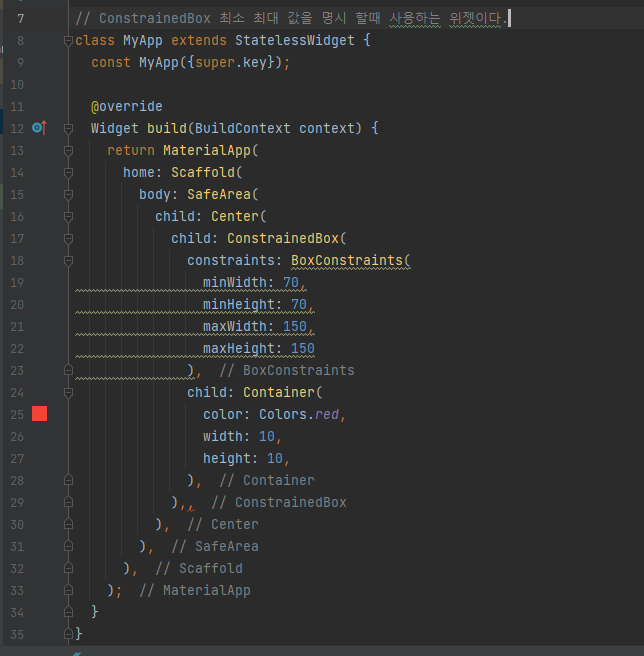This screenshot has height=656, width=644.
Task: Click 'maxHeight: 150' on line 22
Action: click(259, 348)
